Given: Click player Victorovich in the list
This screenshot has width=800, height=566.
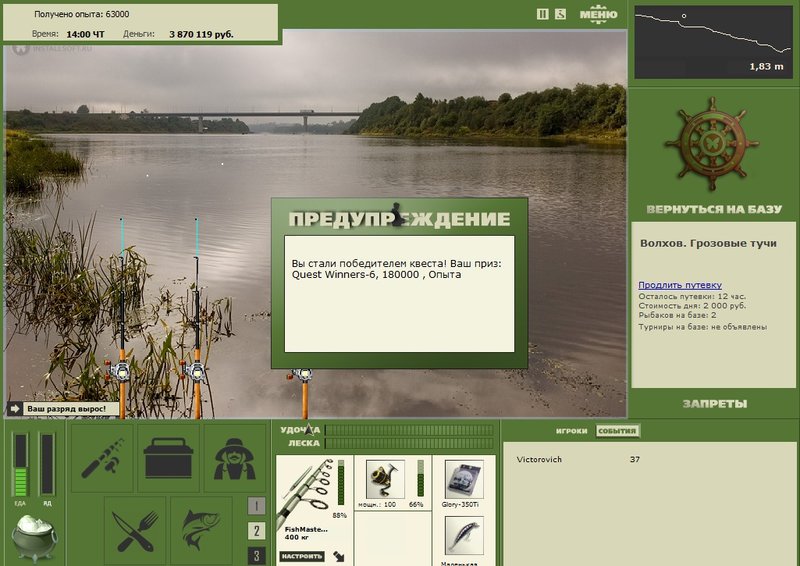Looking at the screenshot, I should point(539,459).
